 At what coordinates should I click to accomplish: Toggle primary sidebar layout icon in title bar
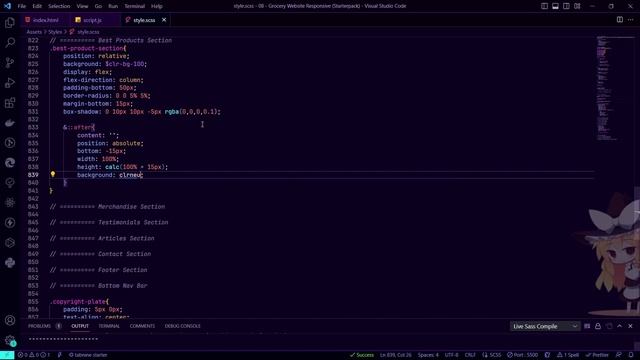tap(544, 6)
